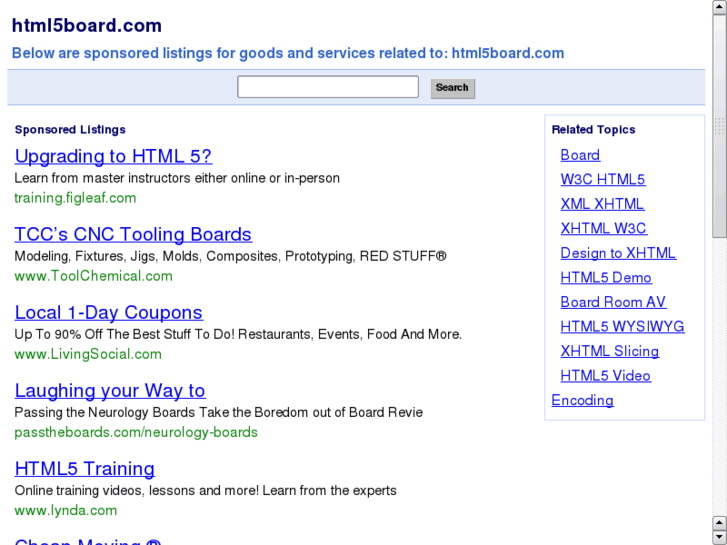Select the 'Design to XHTML' related topic
This screenshot has height=545, width=727.
click(618, 253)
